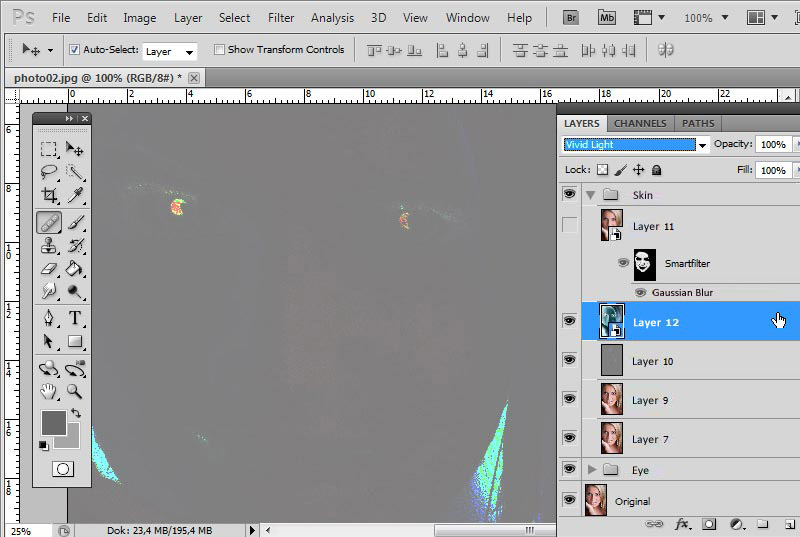Image resolution: width=800 pixels, height=537 pixels.
Task: Select the Healing Brush tool
Action: click(x=48, y=222)
